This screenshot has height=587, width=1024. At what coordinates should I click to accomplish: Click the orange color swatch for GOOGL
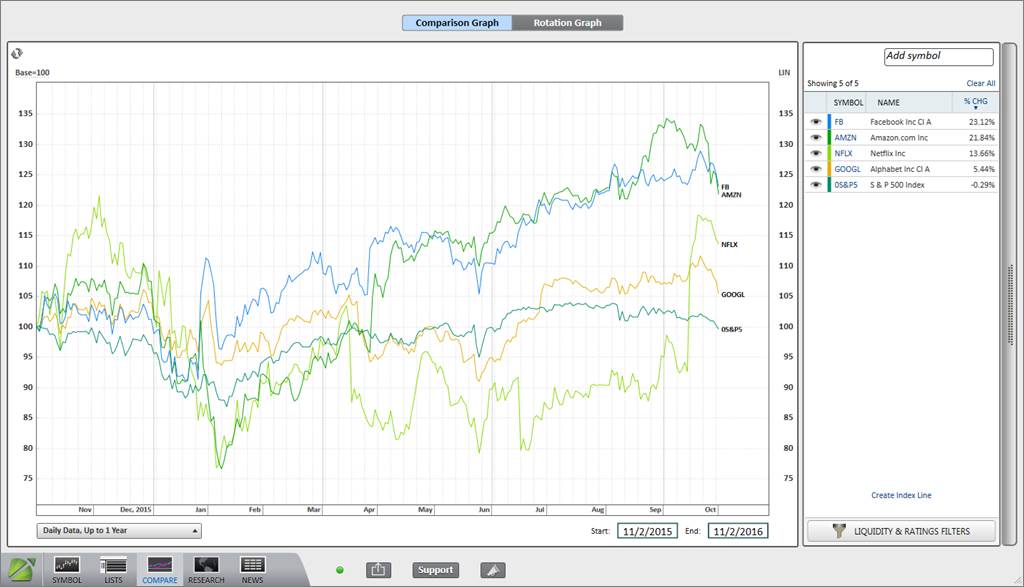[829, 169]
